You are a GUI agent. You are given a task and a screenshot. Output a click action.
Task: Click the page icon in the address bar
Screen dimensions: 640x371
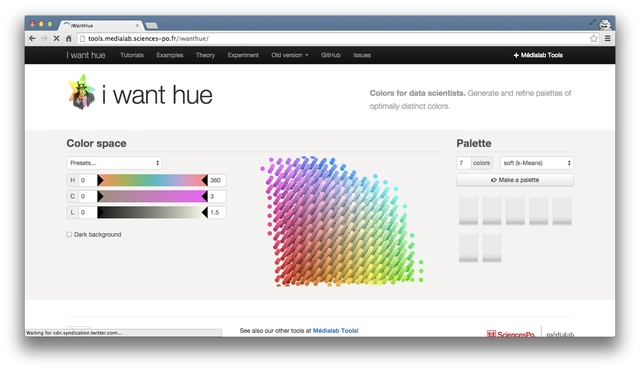82,38
